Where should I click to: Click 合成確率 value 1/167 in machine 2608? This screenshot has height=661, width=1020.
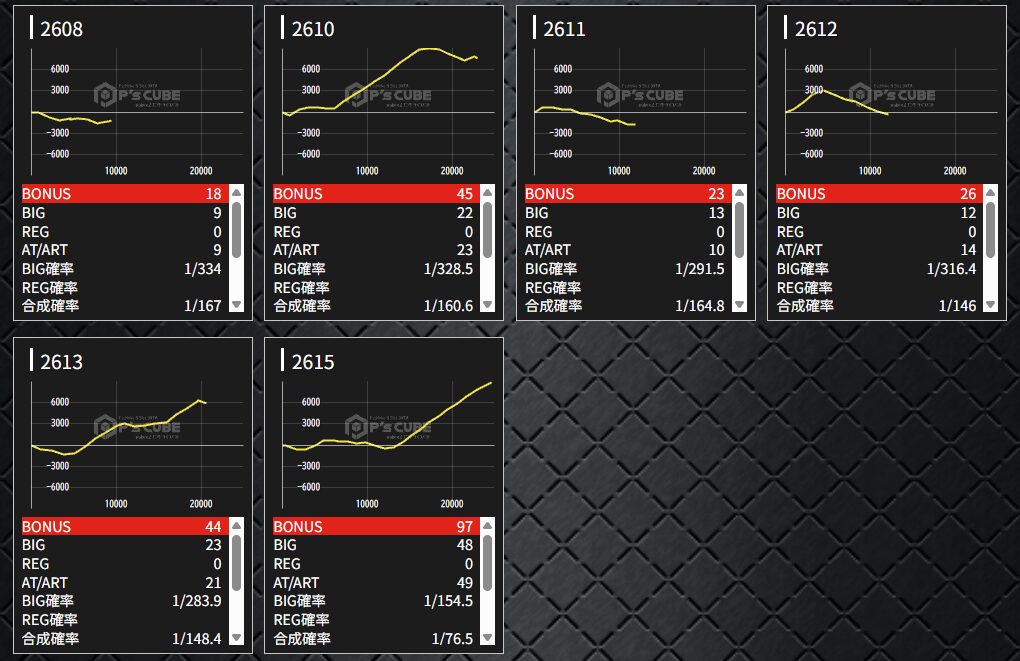(x=202, y=306)
